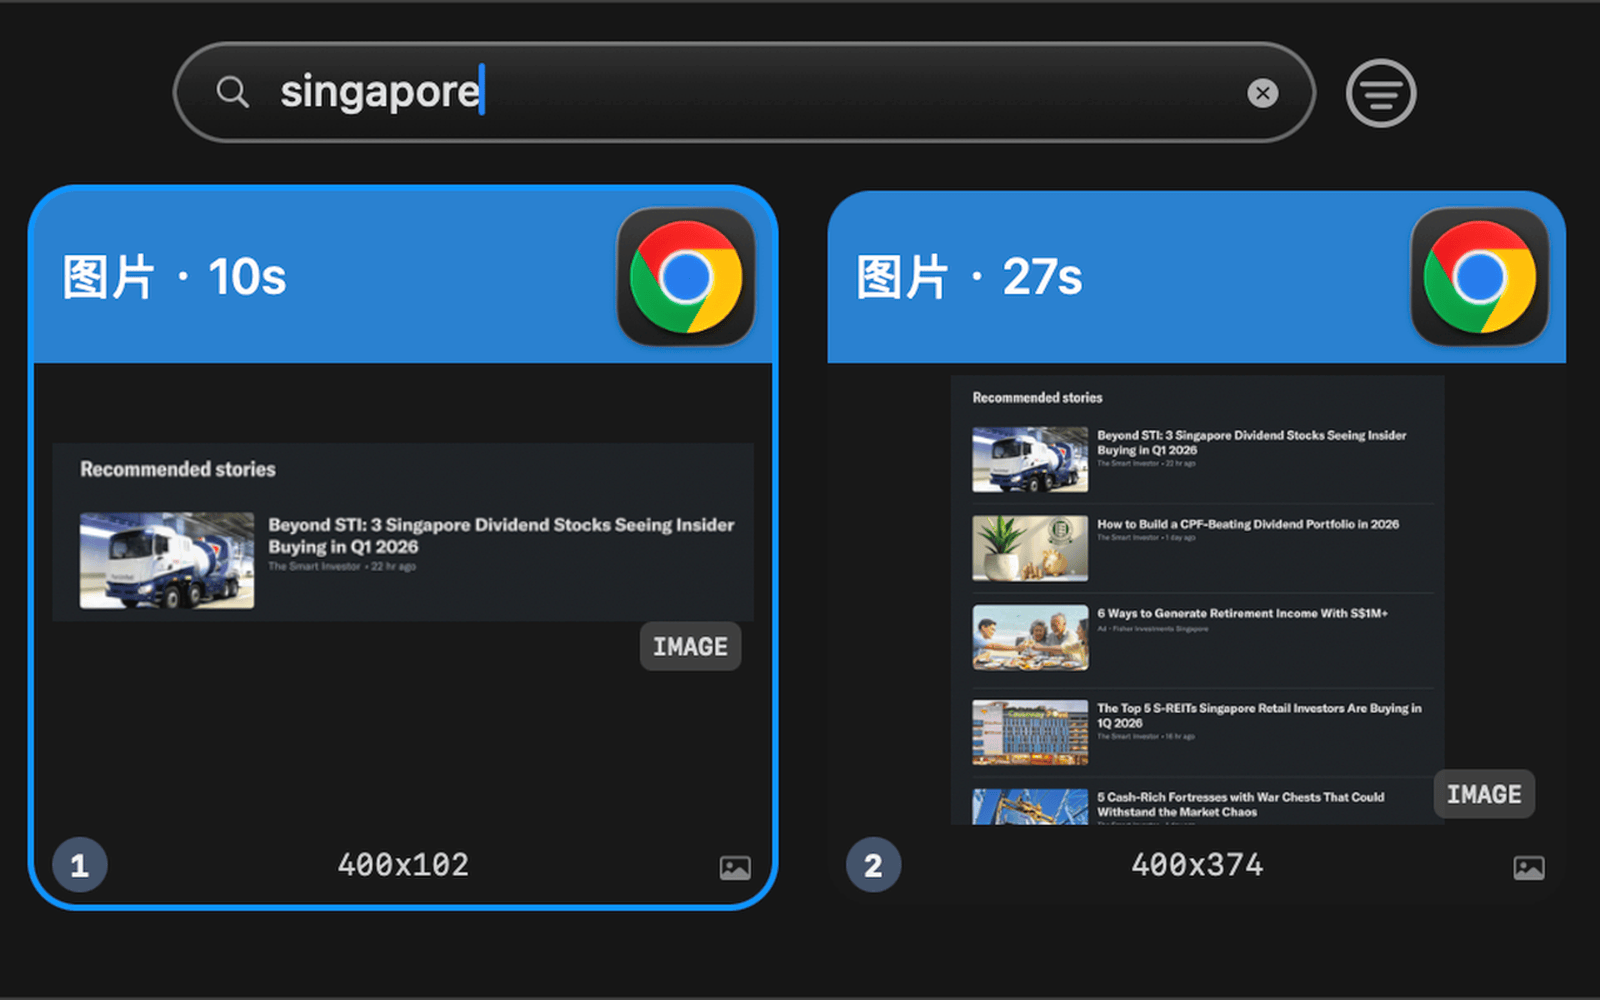Image resolution: width=1600 pixels, height=1000 pixels.
Task: Click the "400x102" dimensions label
Action: [x=403, y=865]
